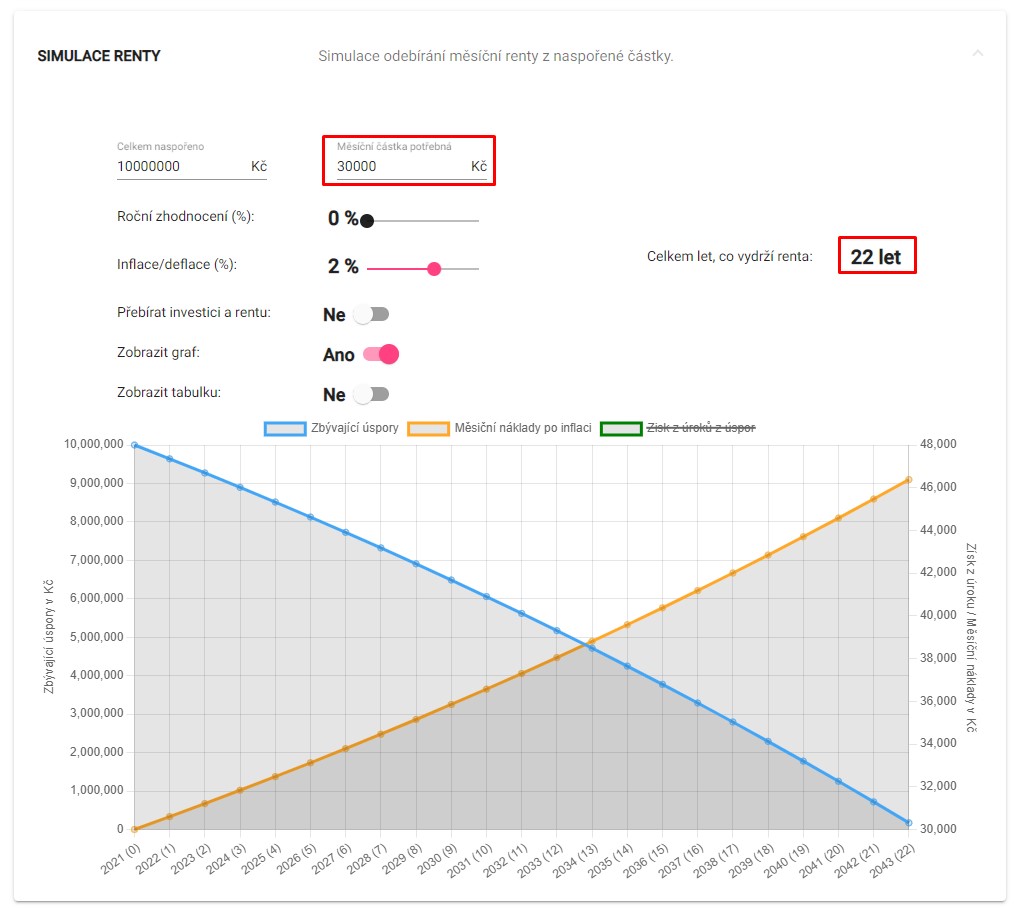Click the Roční zhodnocení slider handle
This screenshot has width=1017, height=908.
[x=367, y=221]
